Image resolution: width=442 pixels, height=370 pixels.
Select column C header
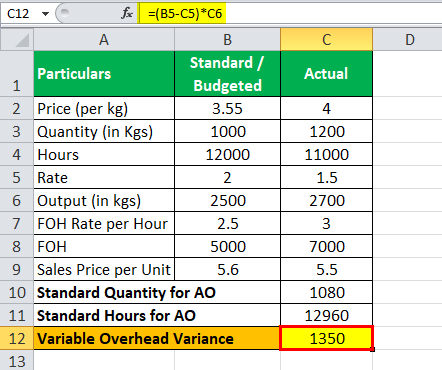coord(326,40)
